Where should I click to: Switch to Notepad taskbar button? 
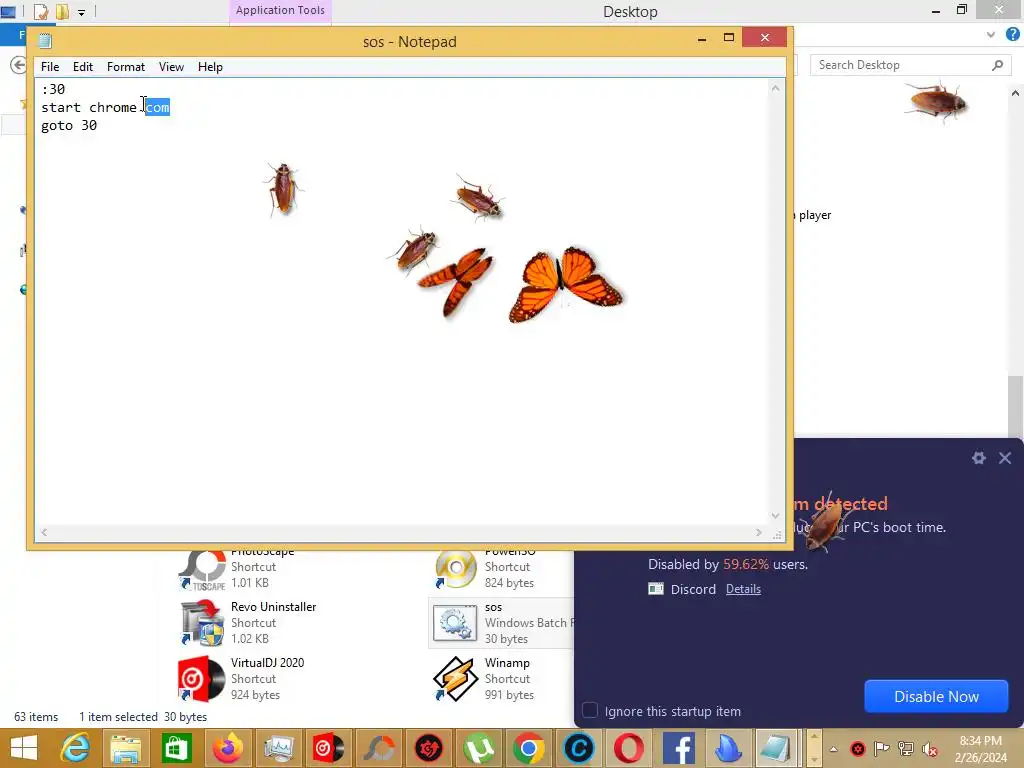coord(776,748)
